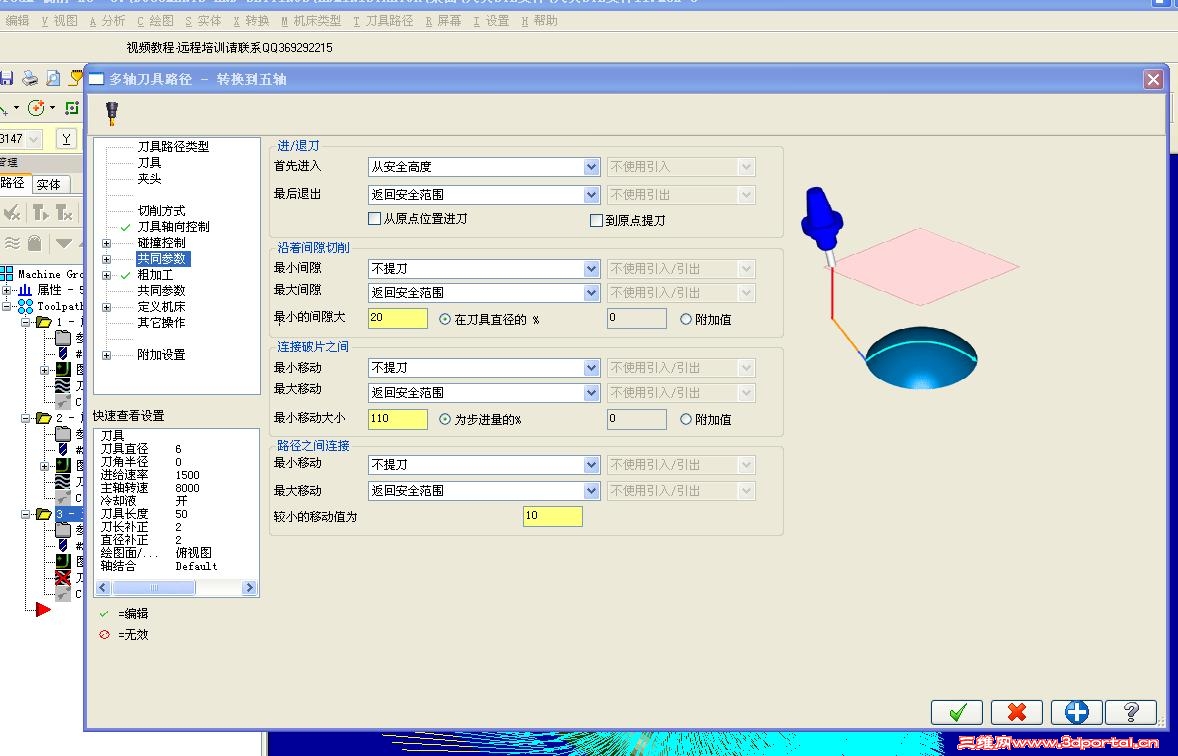The image size is (1178, 756).
Task: Click 最小的间隙大 field containing 20
Action: [x=397, y=318]
